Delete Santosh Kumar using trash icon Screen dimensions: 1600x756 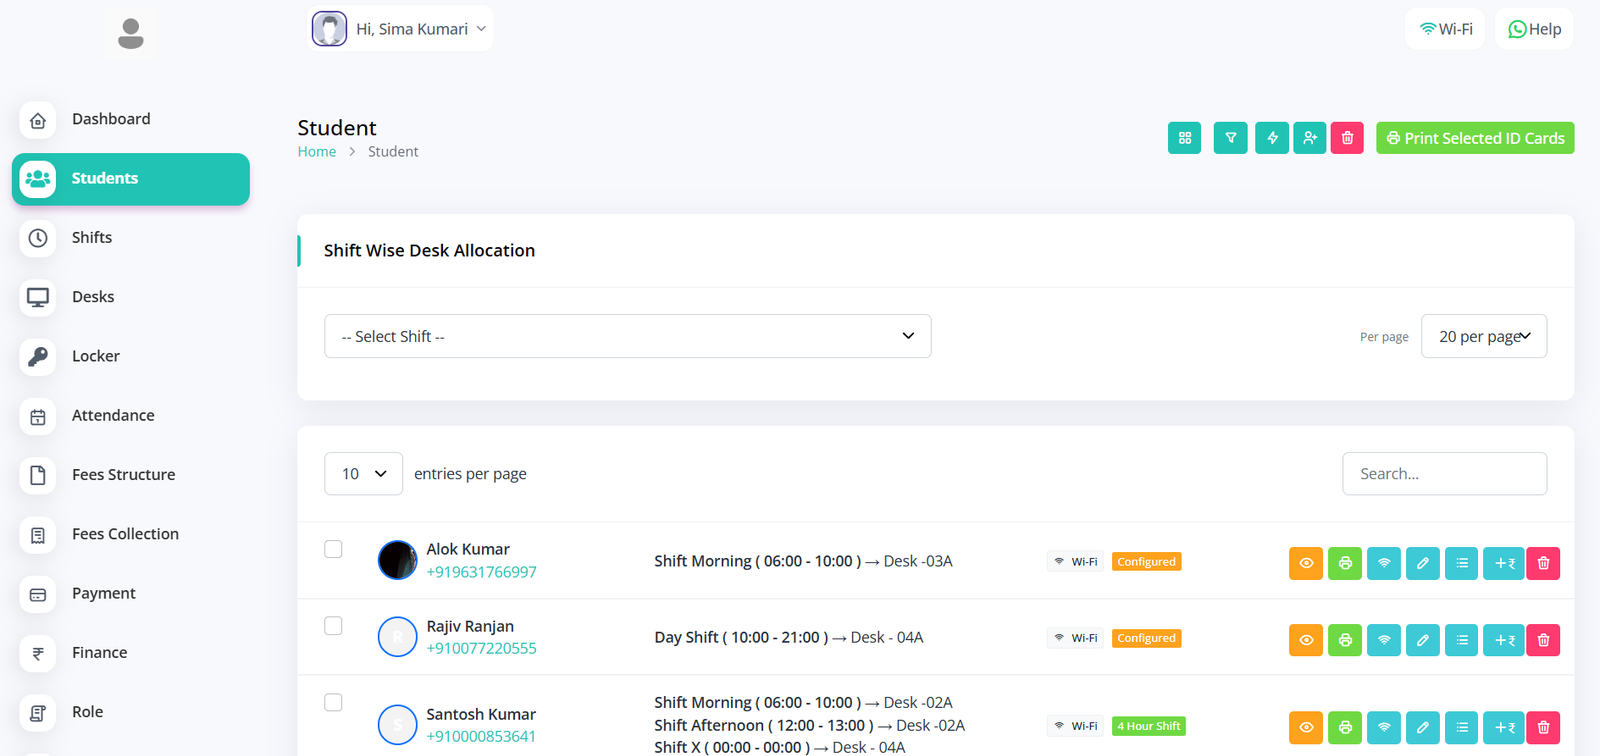(x=1543, y=727)
